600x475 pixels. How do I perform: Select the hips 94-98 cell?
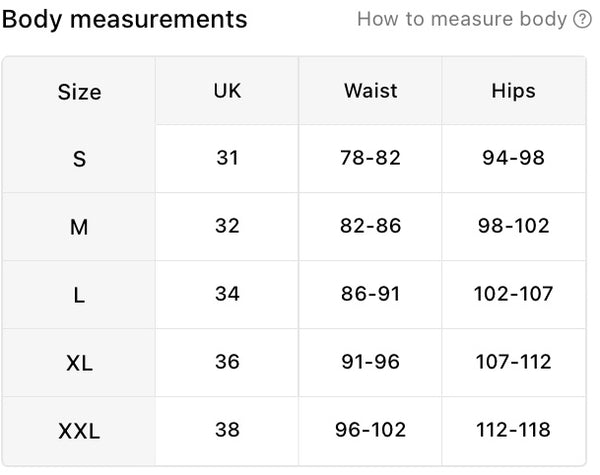[x=513, y=158]
